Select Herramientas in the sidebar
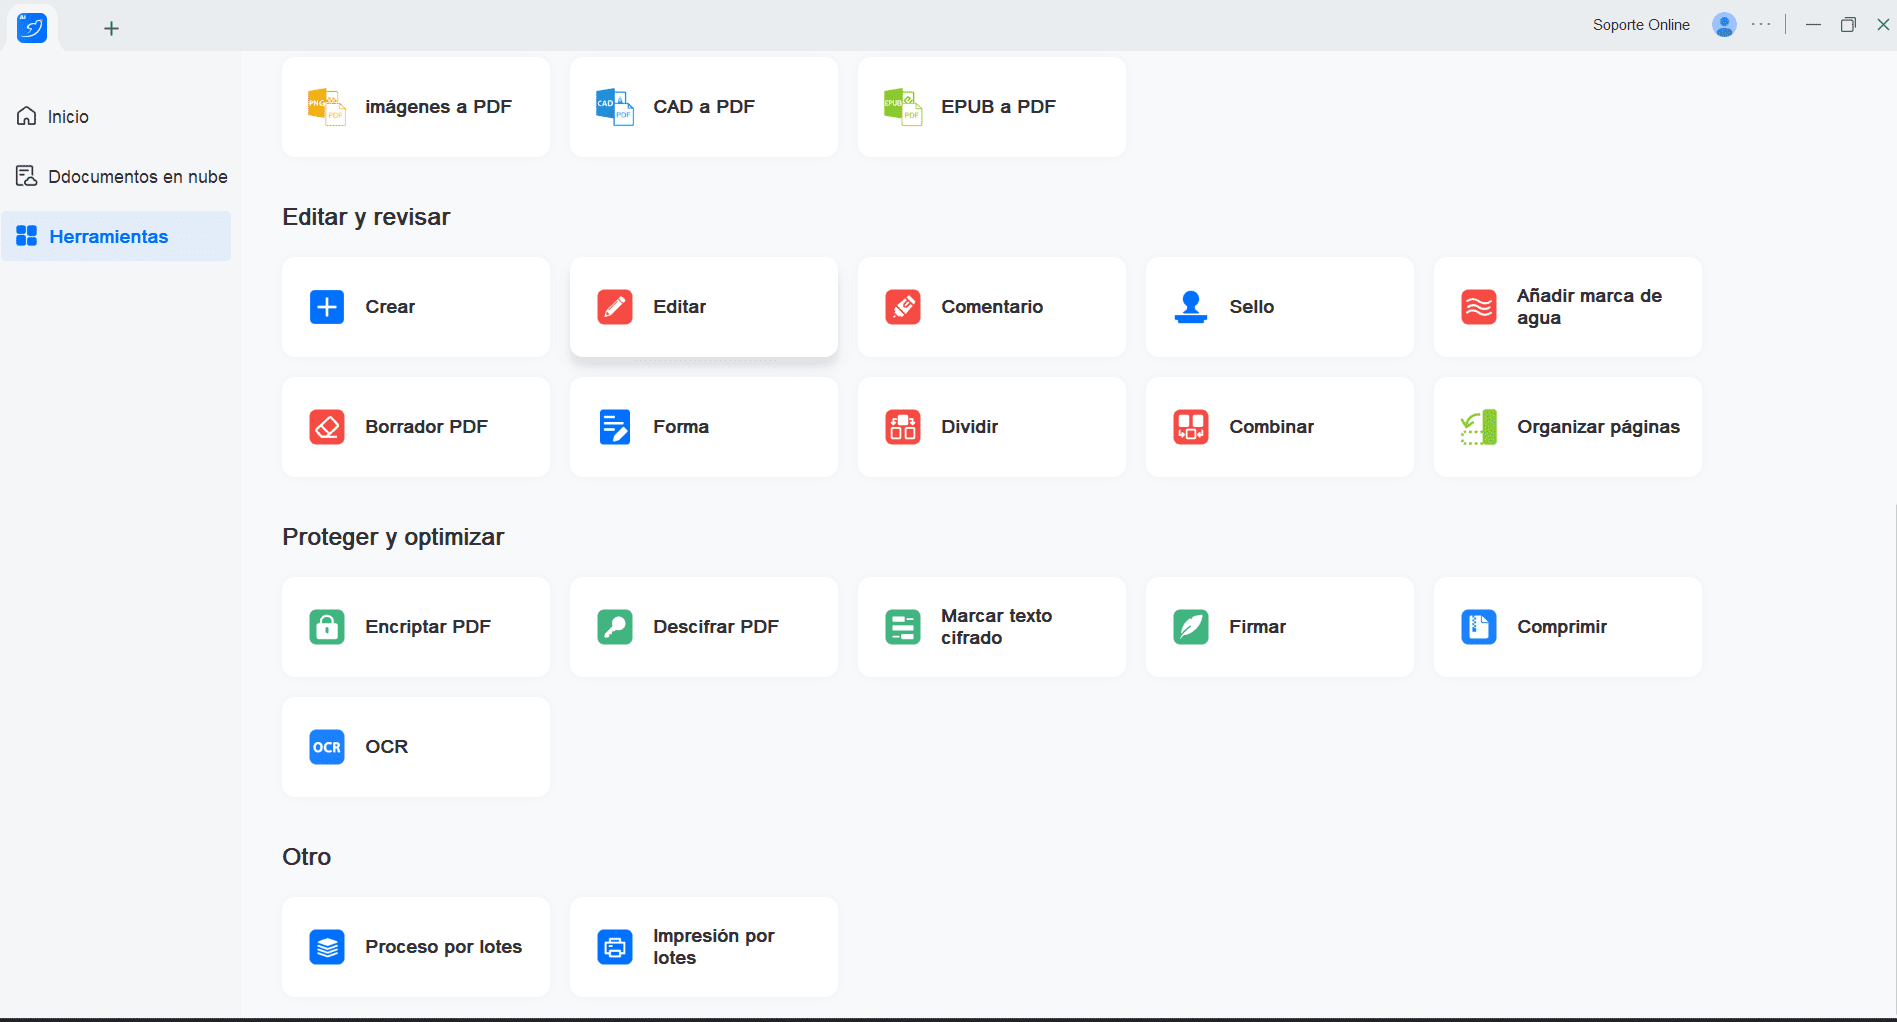1897x1022 pixels. 108,237
